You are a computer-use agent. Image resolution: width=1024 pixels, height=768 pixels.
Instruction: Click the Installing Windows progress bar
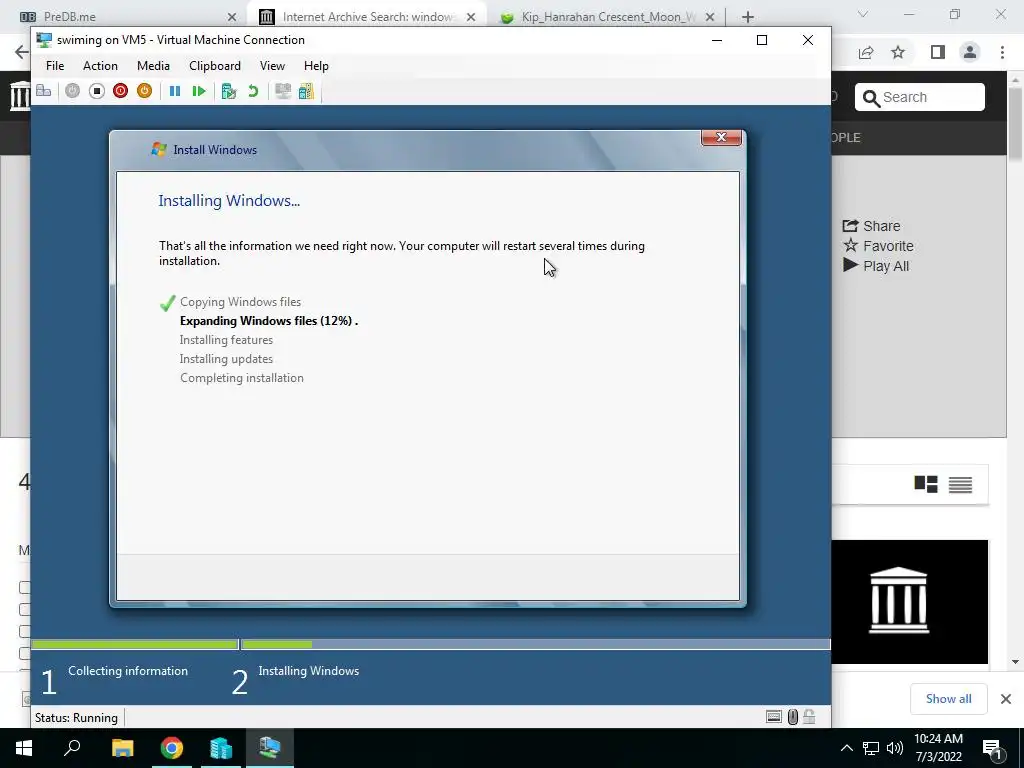pyautogui.click(x=536, y=645)
